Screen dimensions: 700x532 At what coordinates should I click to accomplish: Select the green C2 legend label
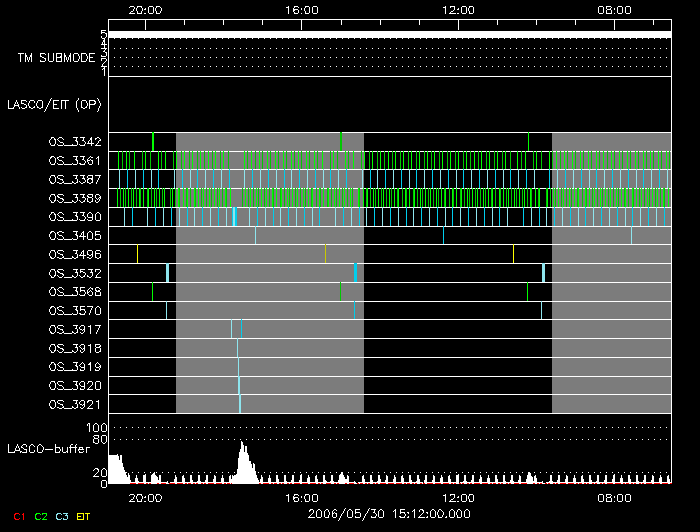(41, 516)
